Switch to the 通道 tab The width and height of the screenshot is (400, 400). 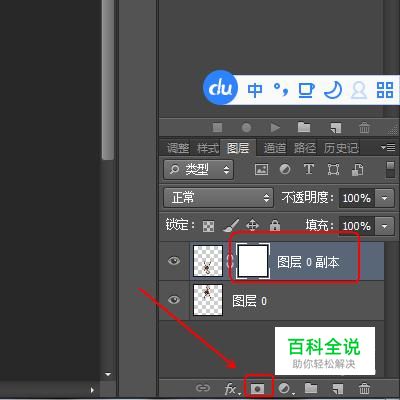tap(275, 148)
